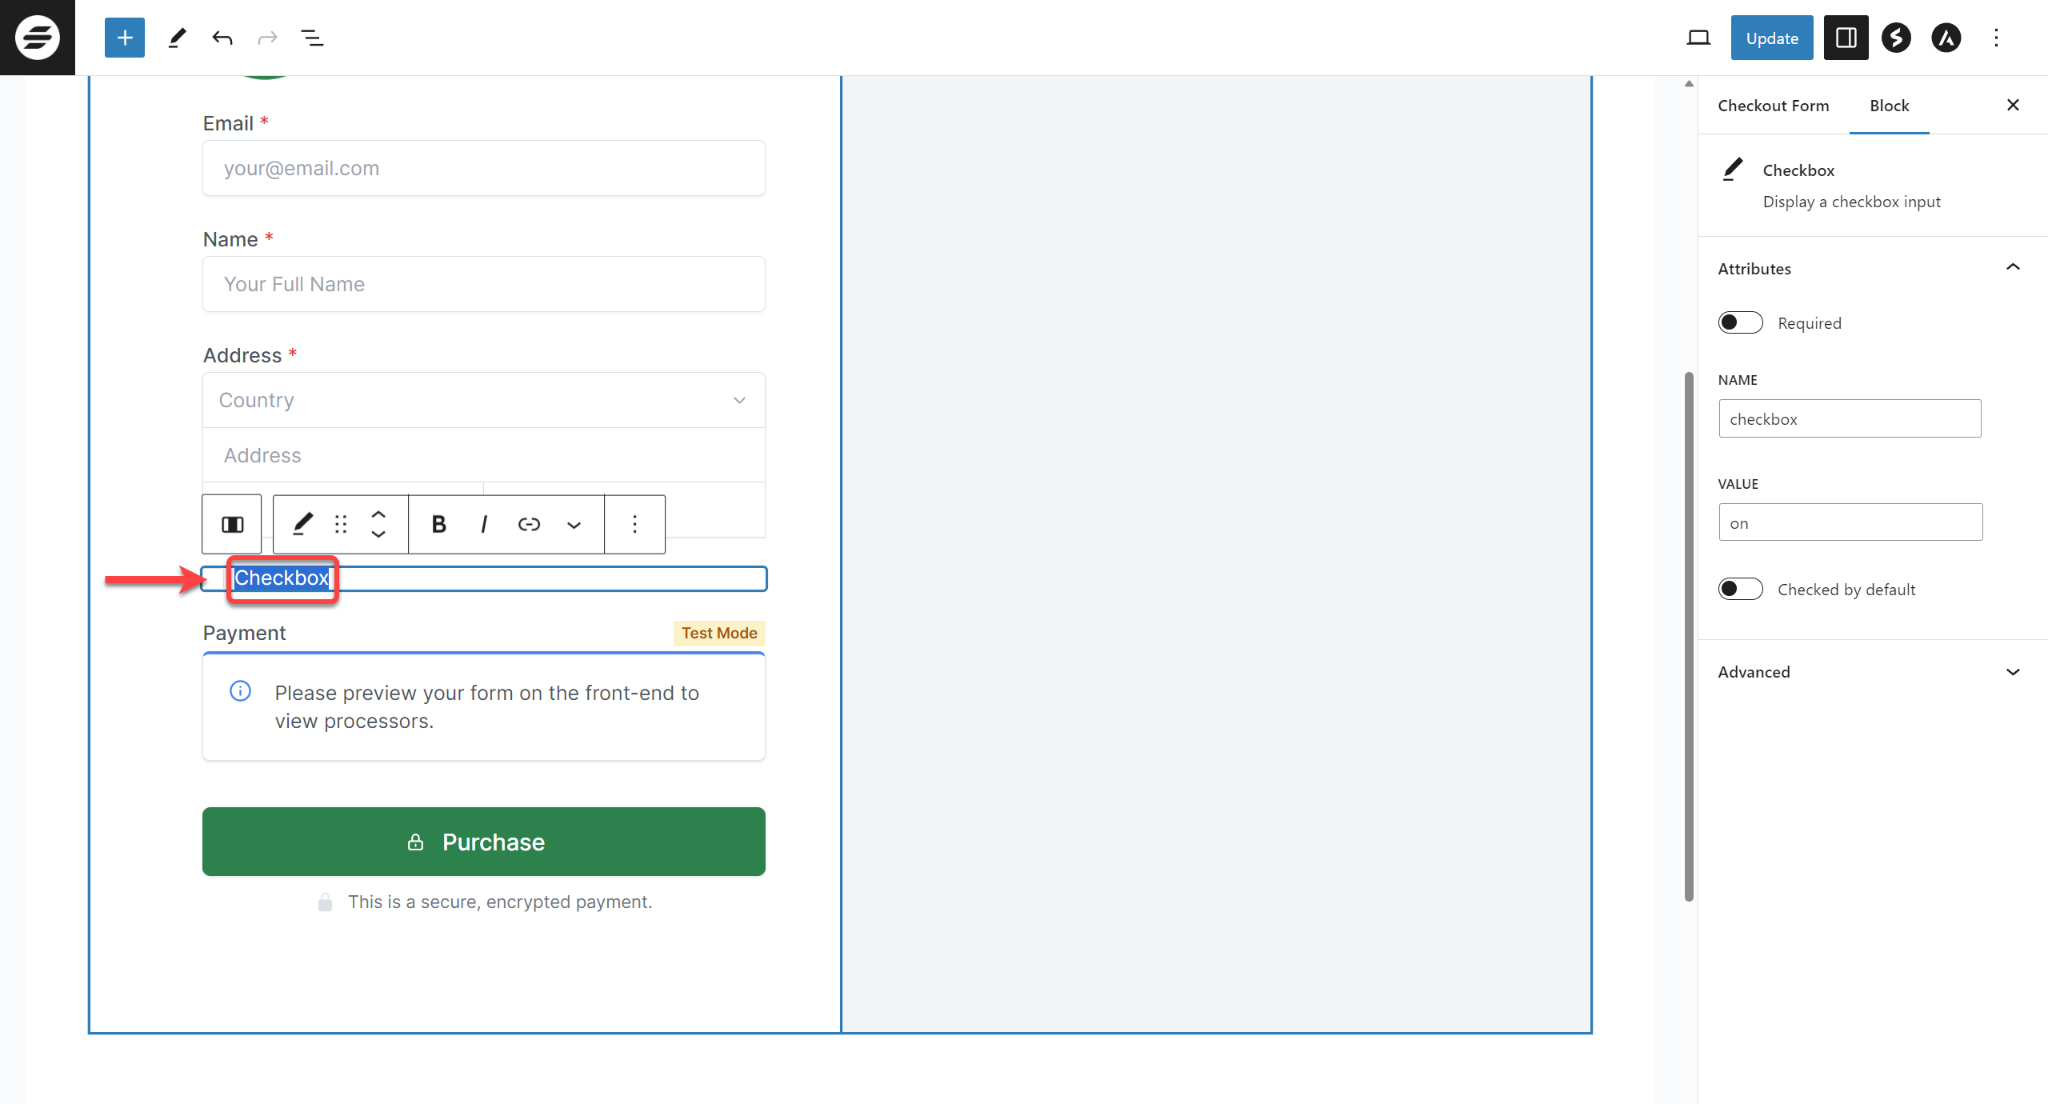Click the pencil/edit icon in toolbar
Viewport: 2048px width, 1104px height.
[298, 523]
